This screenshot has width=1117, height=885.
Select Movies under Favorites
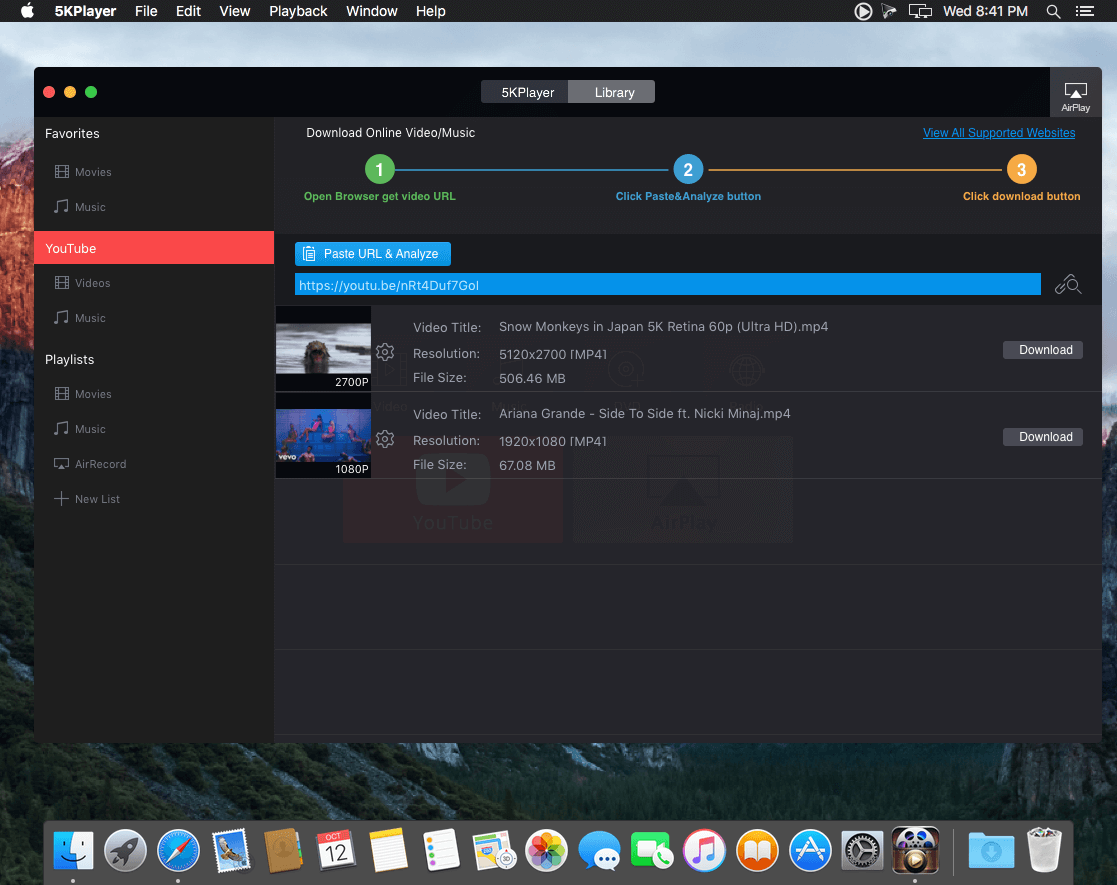coord(83,172)
